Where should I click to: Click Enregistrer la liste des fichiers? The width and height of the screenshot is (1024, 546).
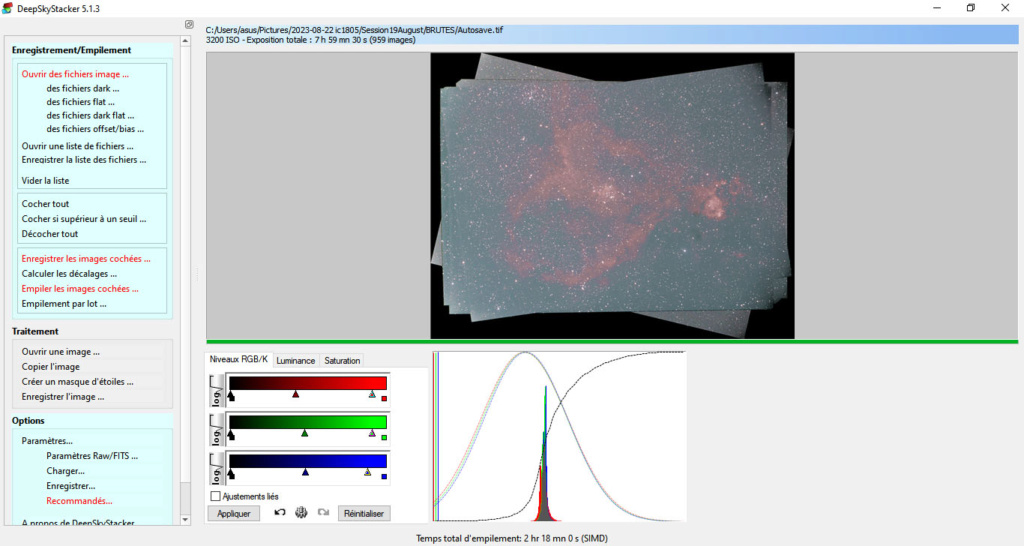point(84,159)
